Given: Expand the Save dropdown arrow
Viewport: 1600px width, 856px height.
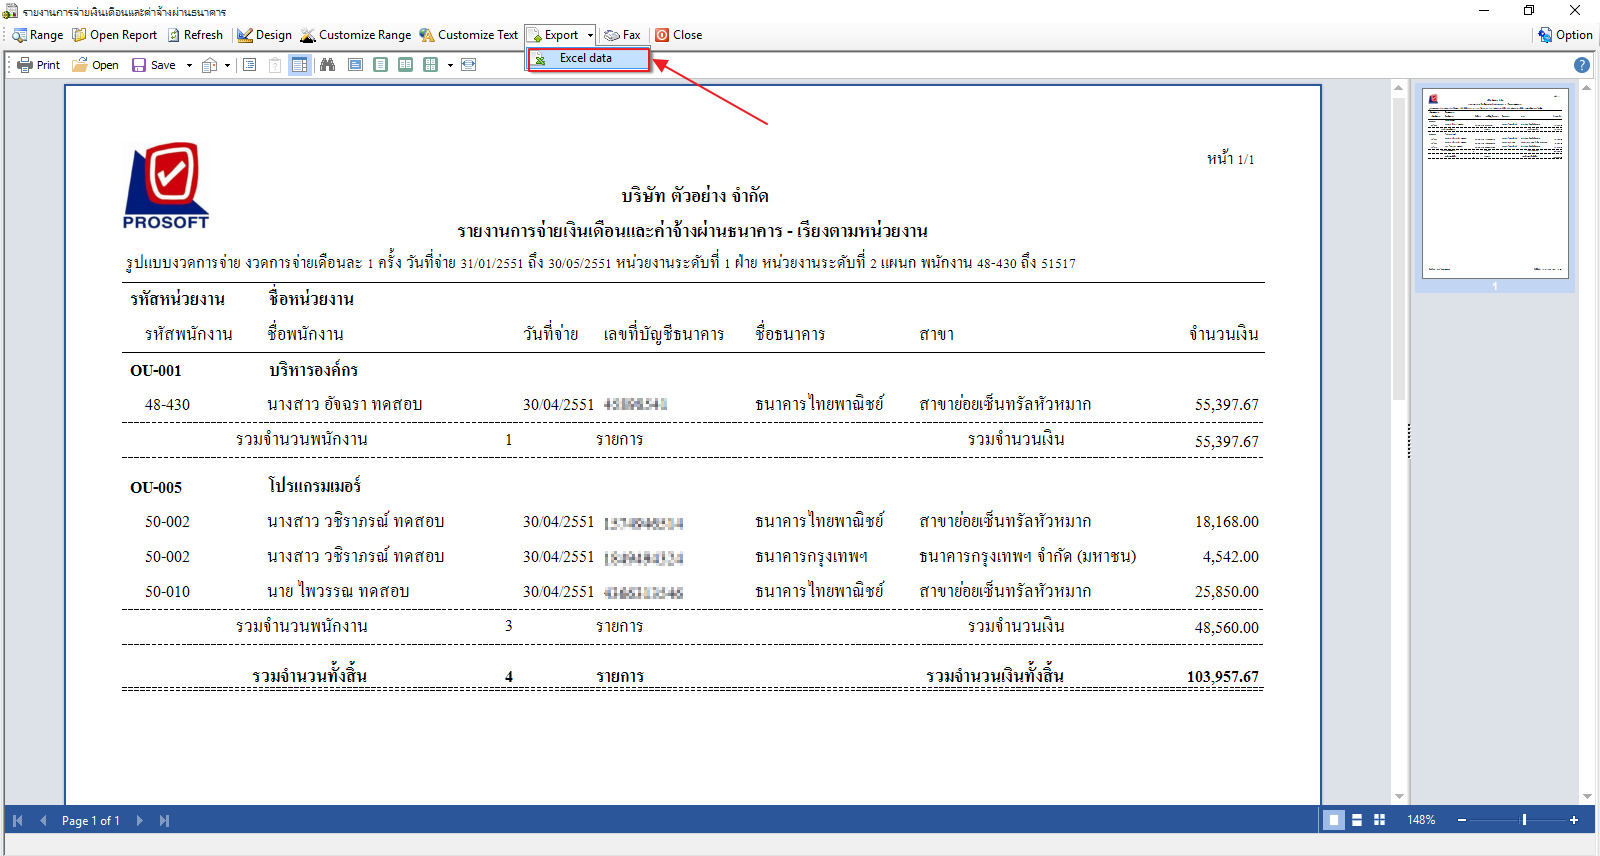Looking at the screenshot, I should pos(189,65).
